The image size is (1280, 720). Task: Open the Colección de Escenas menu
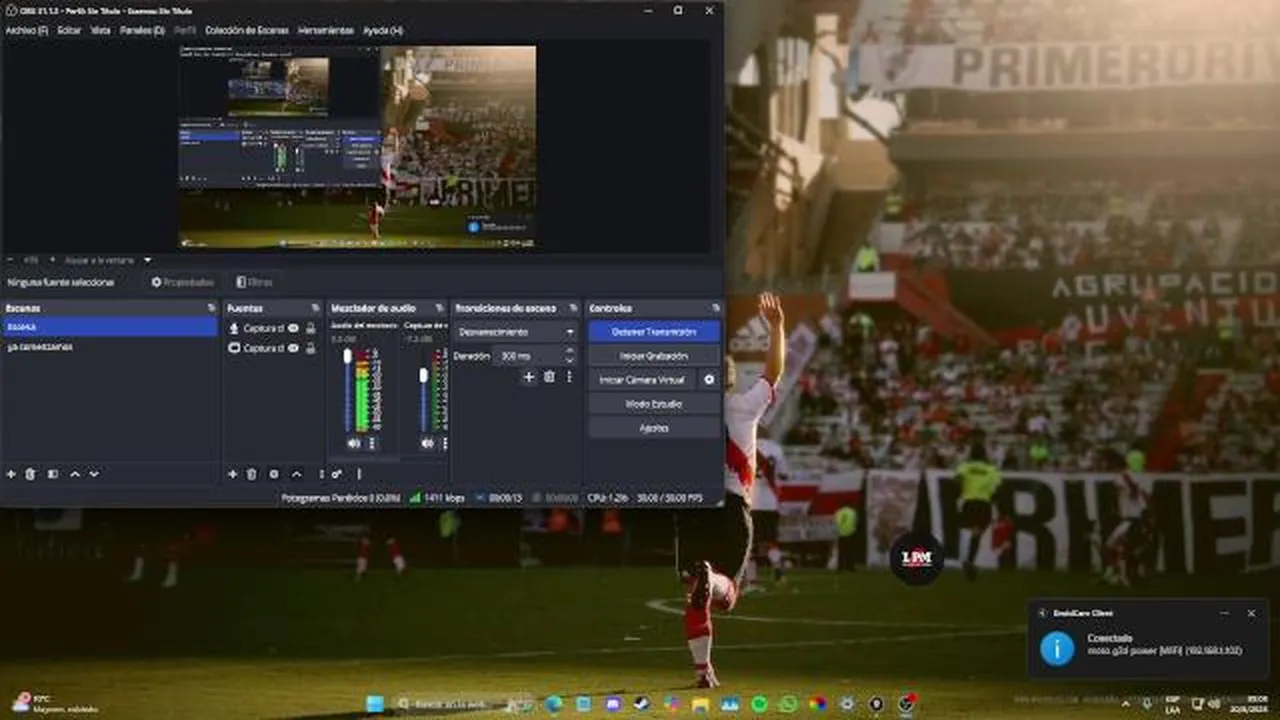point(248,30)
